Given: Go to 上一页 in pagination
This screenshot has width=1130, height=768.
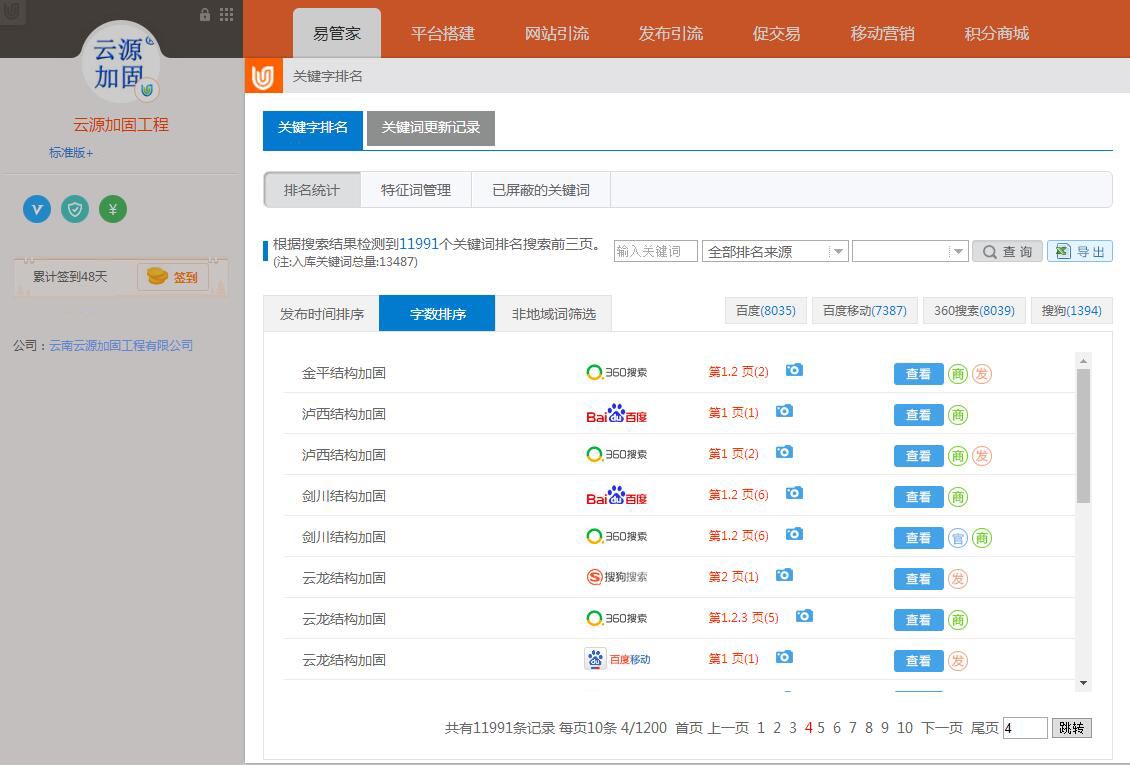Looking at the screenshot, I should click(729, 728).
